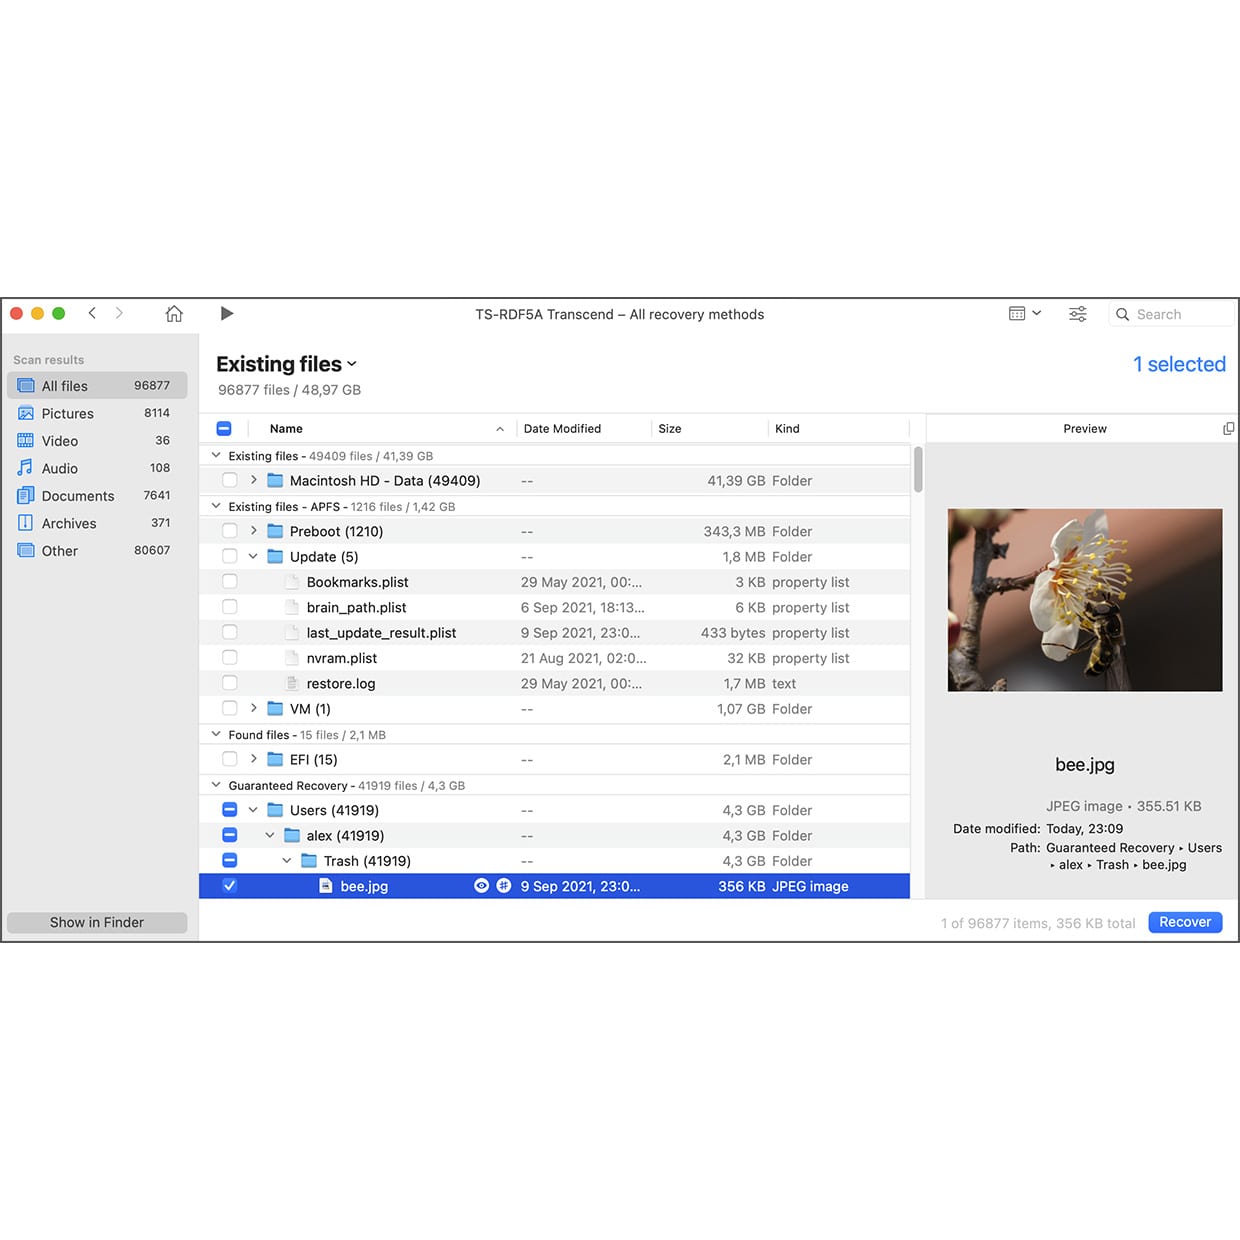Image resolution: width=1240 pixels, height=1240 pixels.
Task: Click the Recover button
Action: click(1185, 922)
